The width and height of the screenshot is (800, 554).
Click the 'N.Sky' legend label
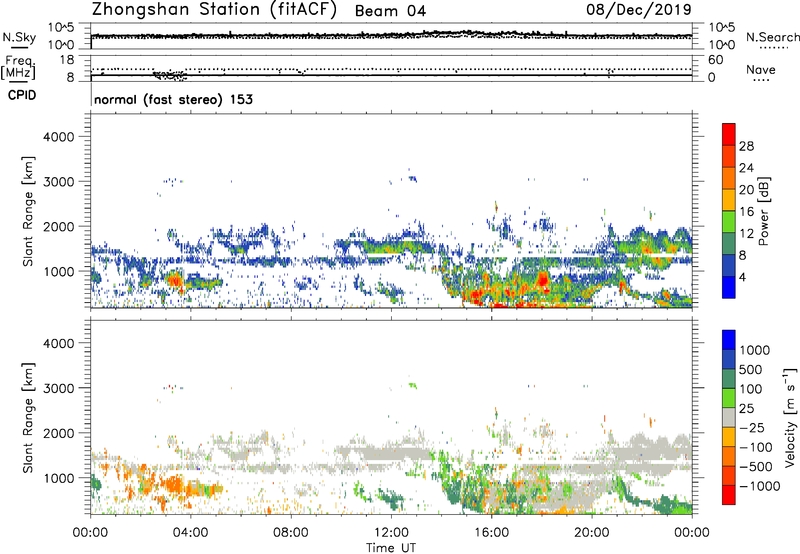coord(19,37)
